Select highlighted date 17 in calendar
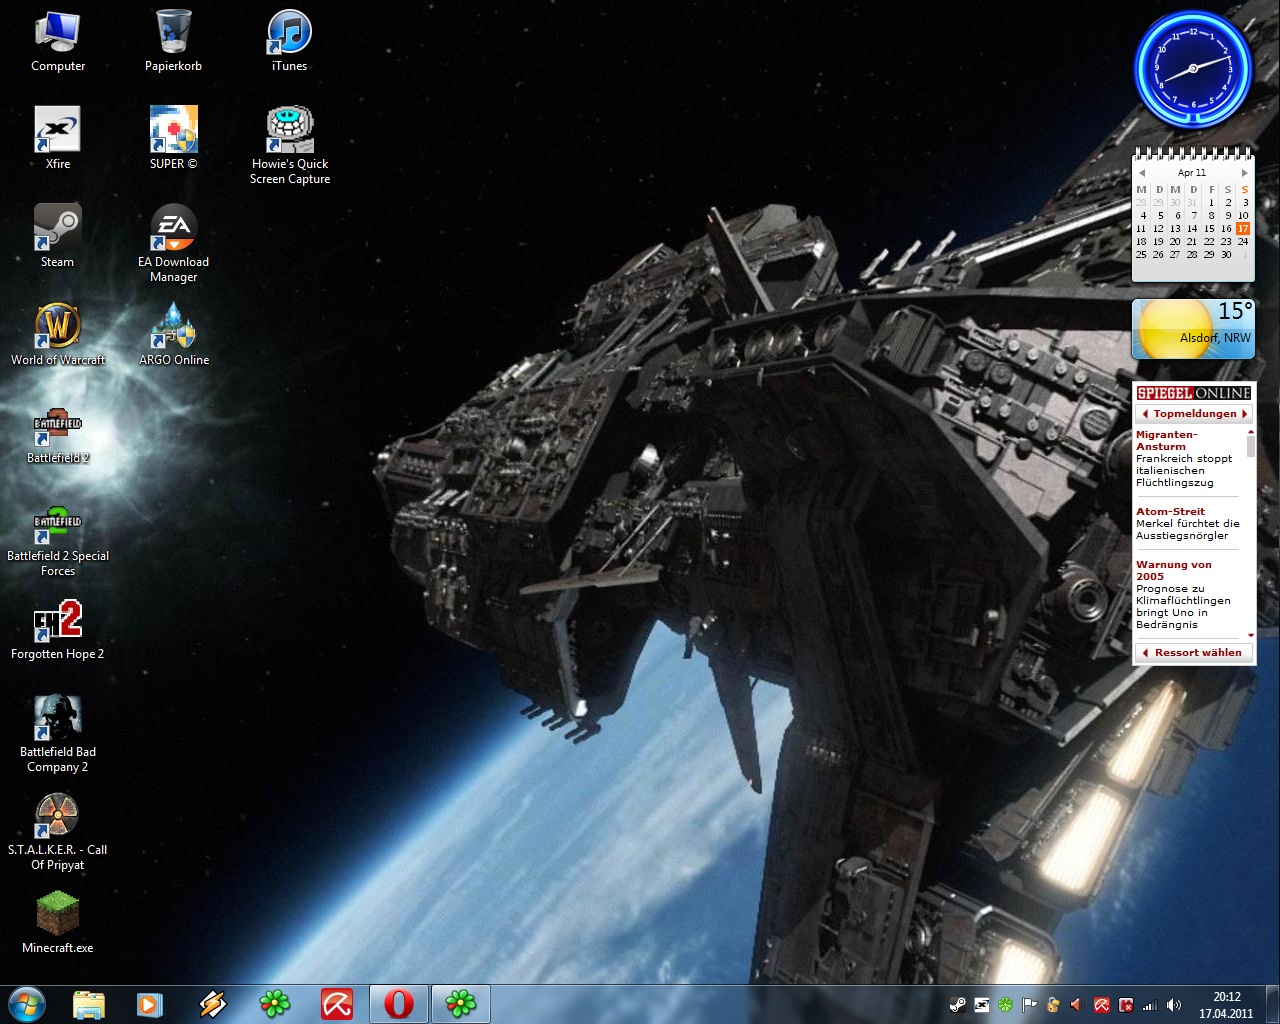Viewport: 1280px width, 1024px height. (x=1243, y=229)
